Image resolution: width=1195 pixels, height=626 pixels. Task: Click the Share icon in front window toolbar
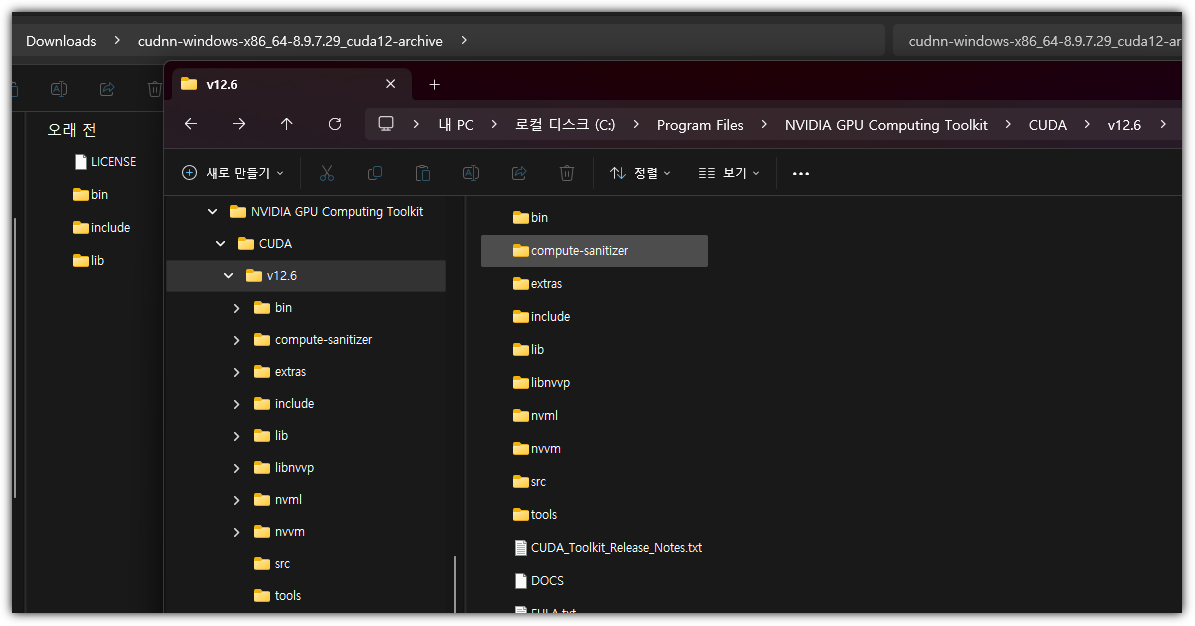(x=519, y=173)
